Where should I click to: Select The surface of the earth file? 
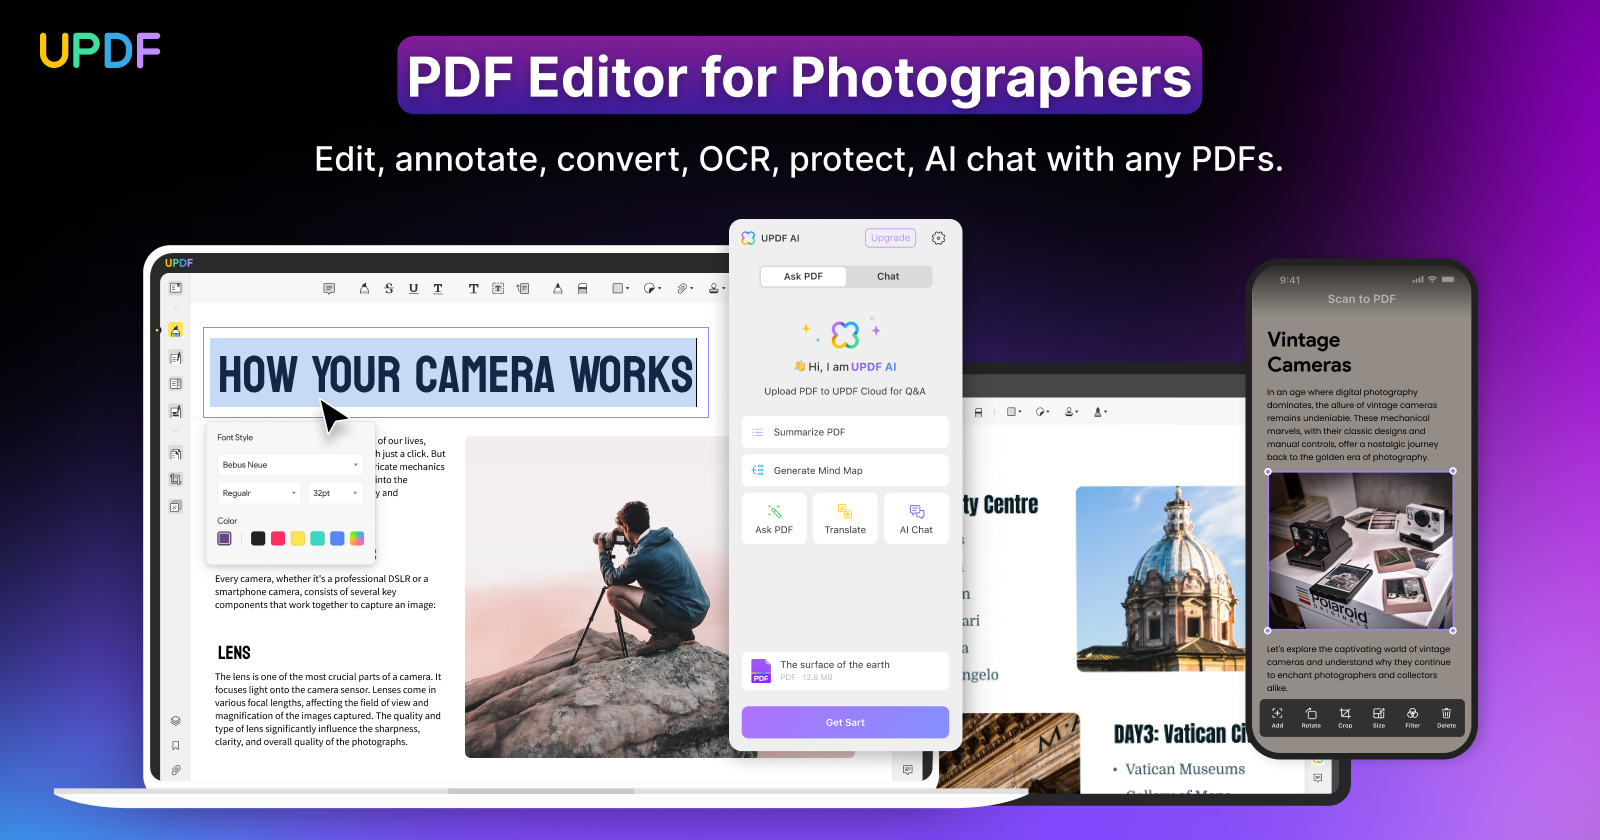[845, 671]
